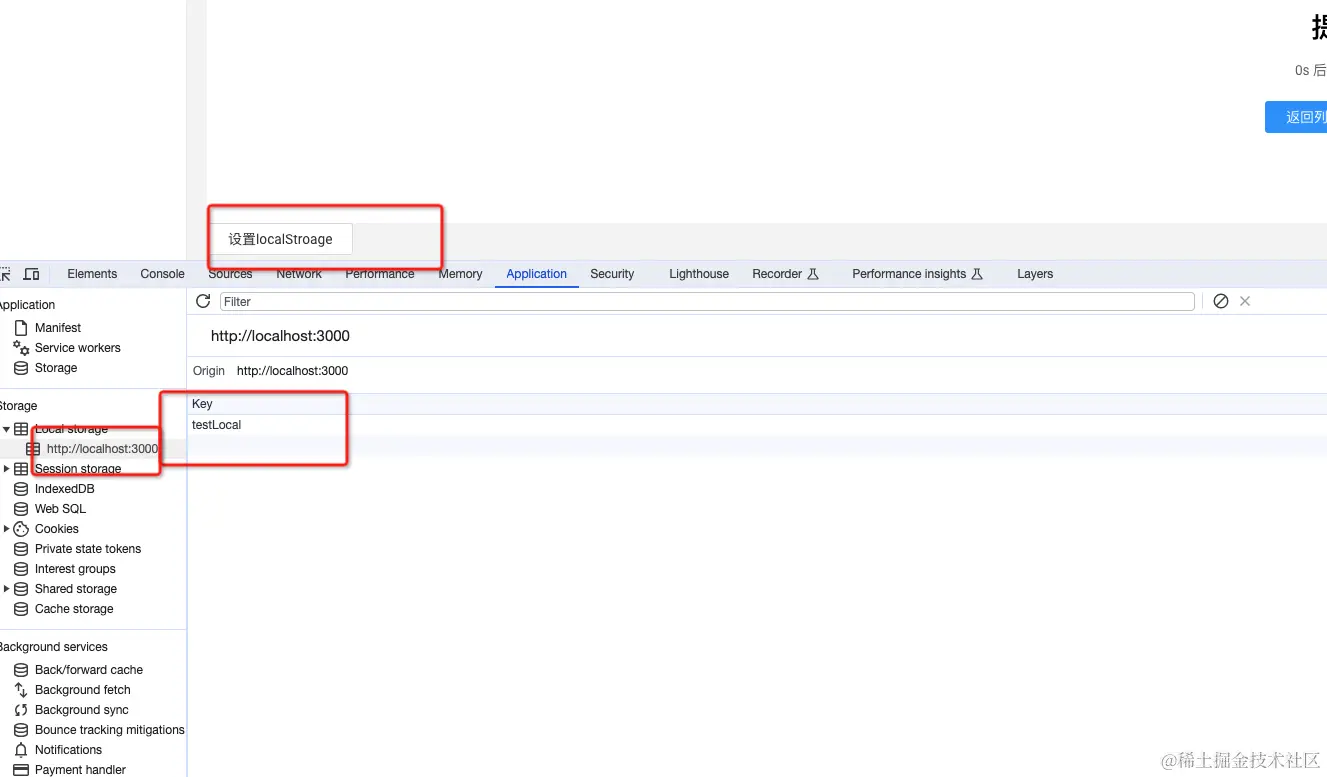Click the Background fetch arrows icon
This screenshot has width=1327, height=777.
[x=21, y=690]
